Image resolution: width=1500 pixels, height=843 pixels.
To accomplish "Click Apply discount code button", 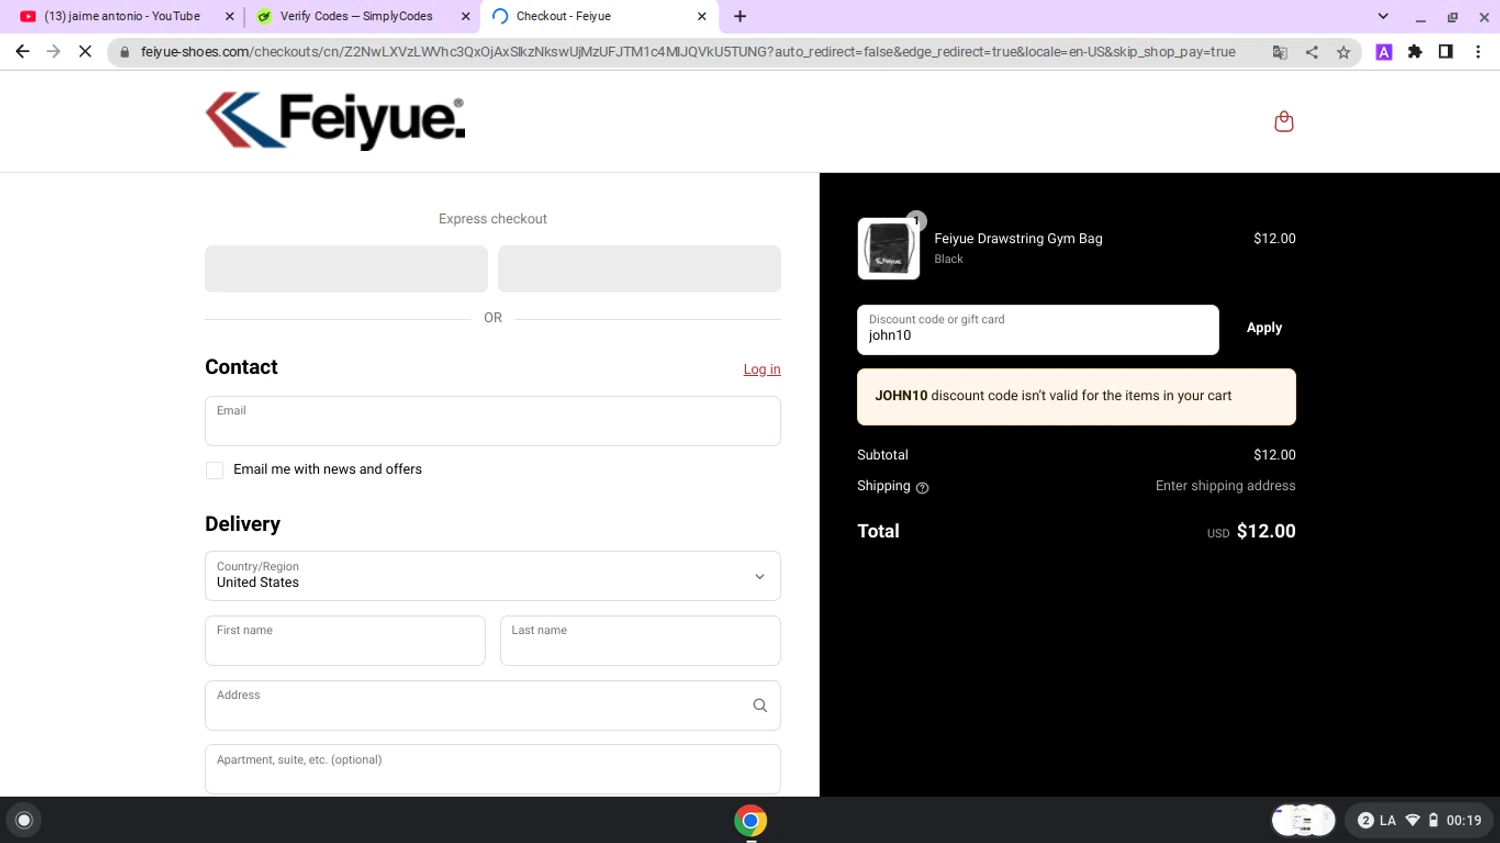I will pos(1264,328).
